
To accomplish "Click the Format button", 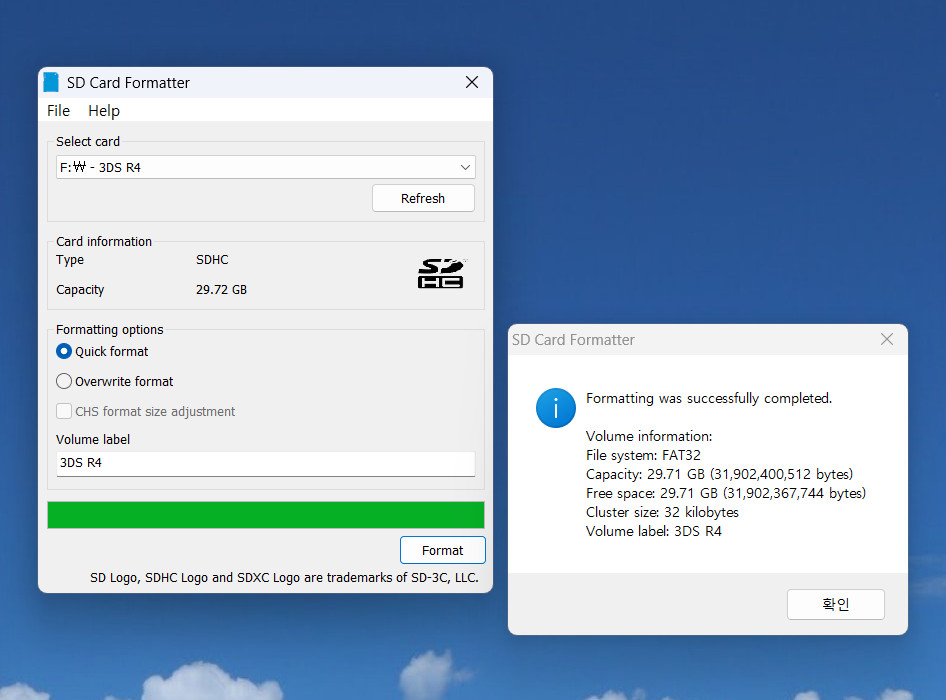I will (x=442, y=550).
